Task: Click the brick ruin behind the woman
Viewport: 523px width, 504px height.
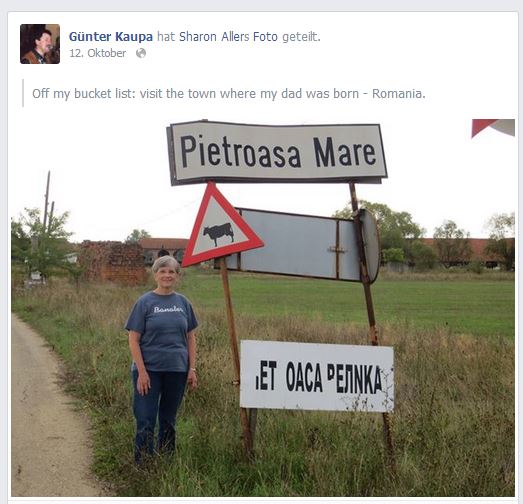Action: pyautogui.click(x=112, y=262)
